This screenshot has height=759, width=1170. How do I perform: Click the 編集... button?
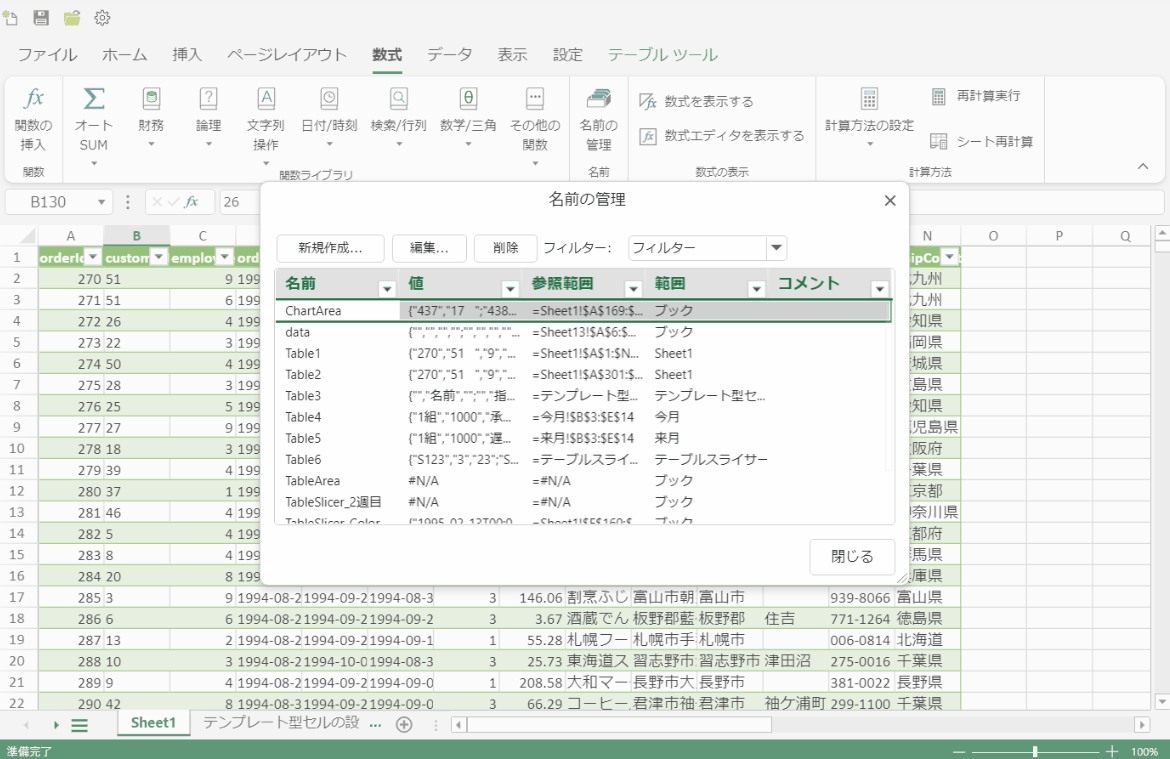(x=429, y=248)
